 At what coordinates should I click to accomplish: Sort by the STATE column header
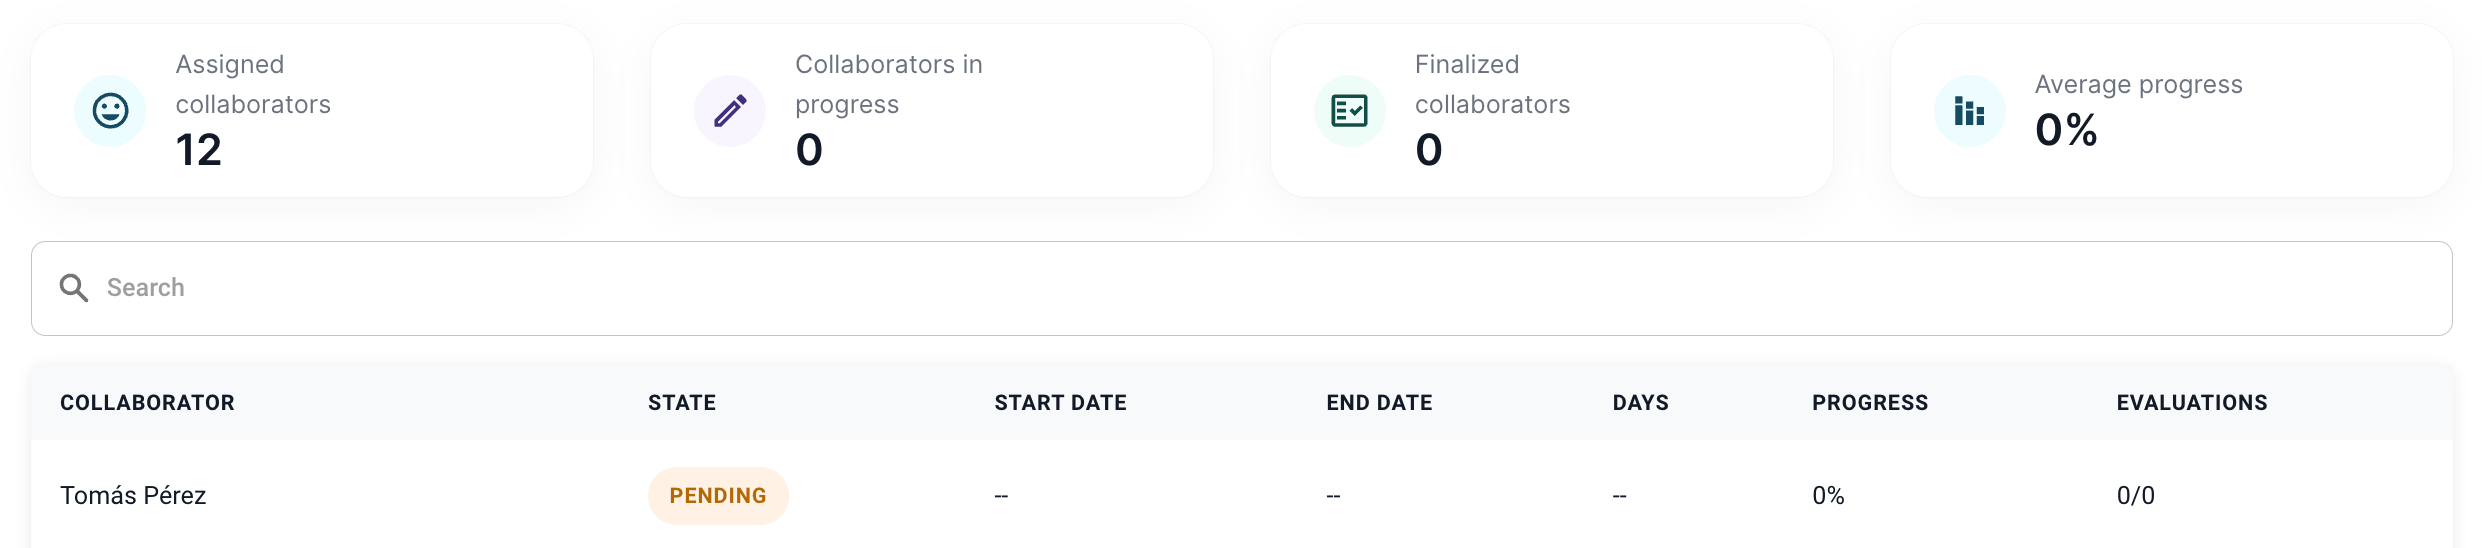(x=682, y=403)
